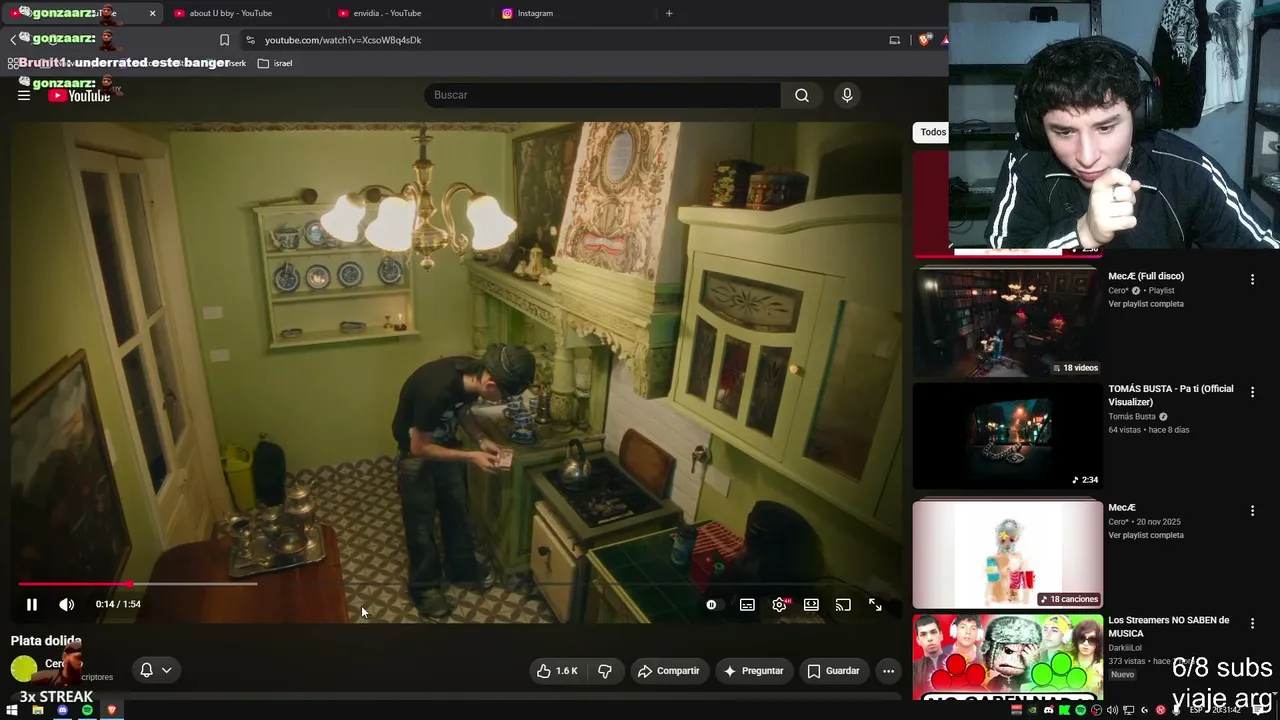Click the Guardar save button

pos(833,671)
